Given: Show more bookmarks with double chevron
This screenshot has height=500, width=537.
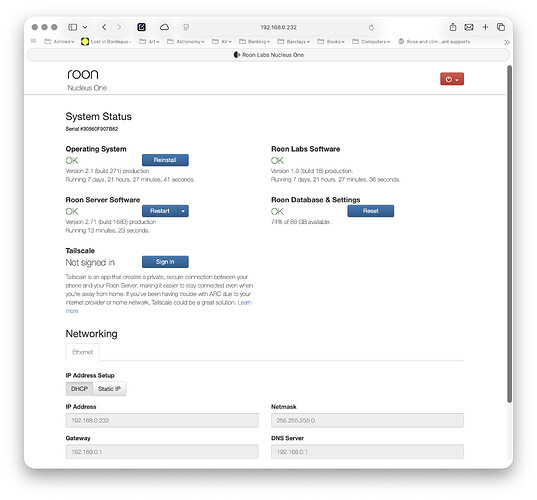Looking at the screenshot, I should click(x=507, y=42).
